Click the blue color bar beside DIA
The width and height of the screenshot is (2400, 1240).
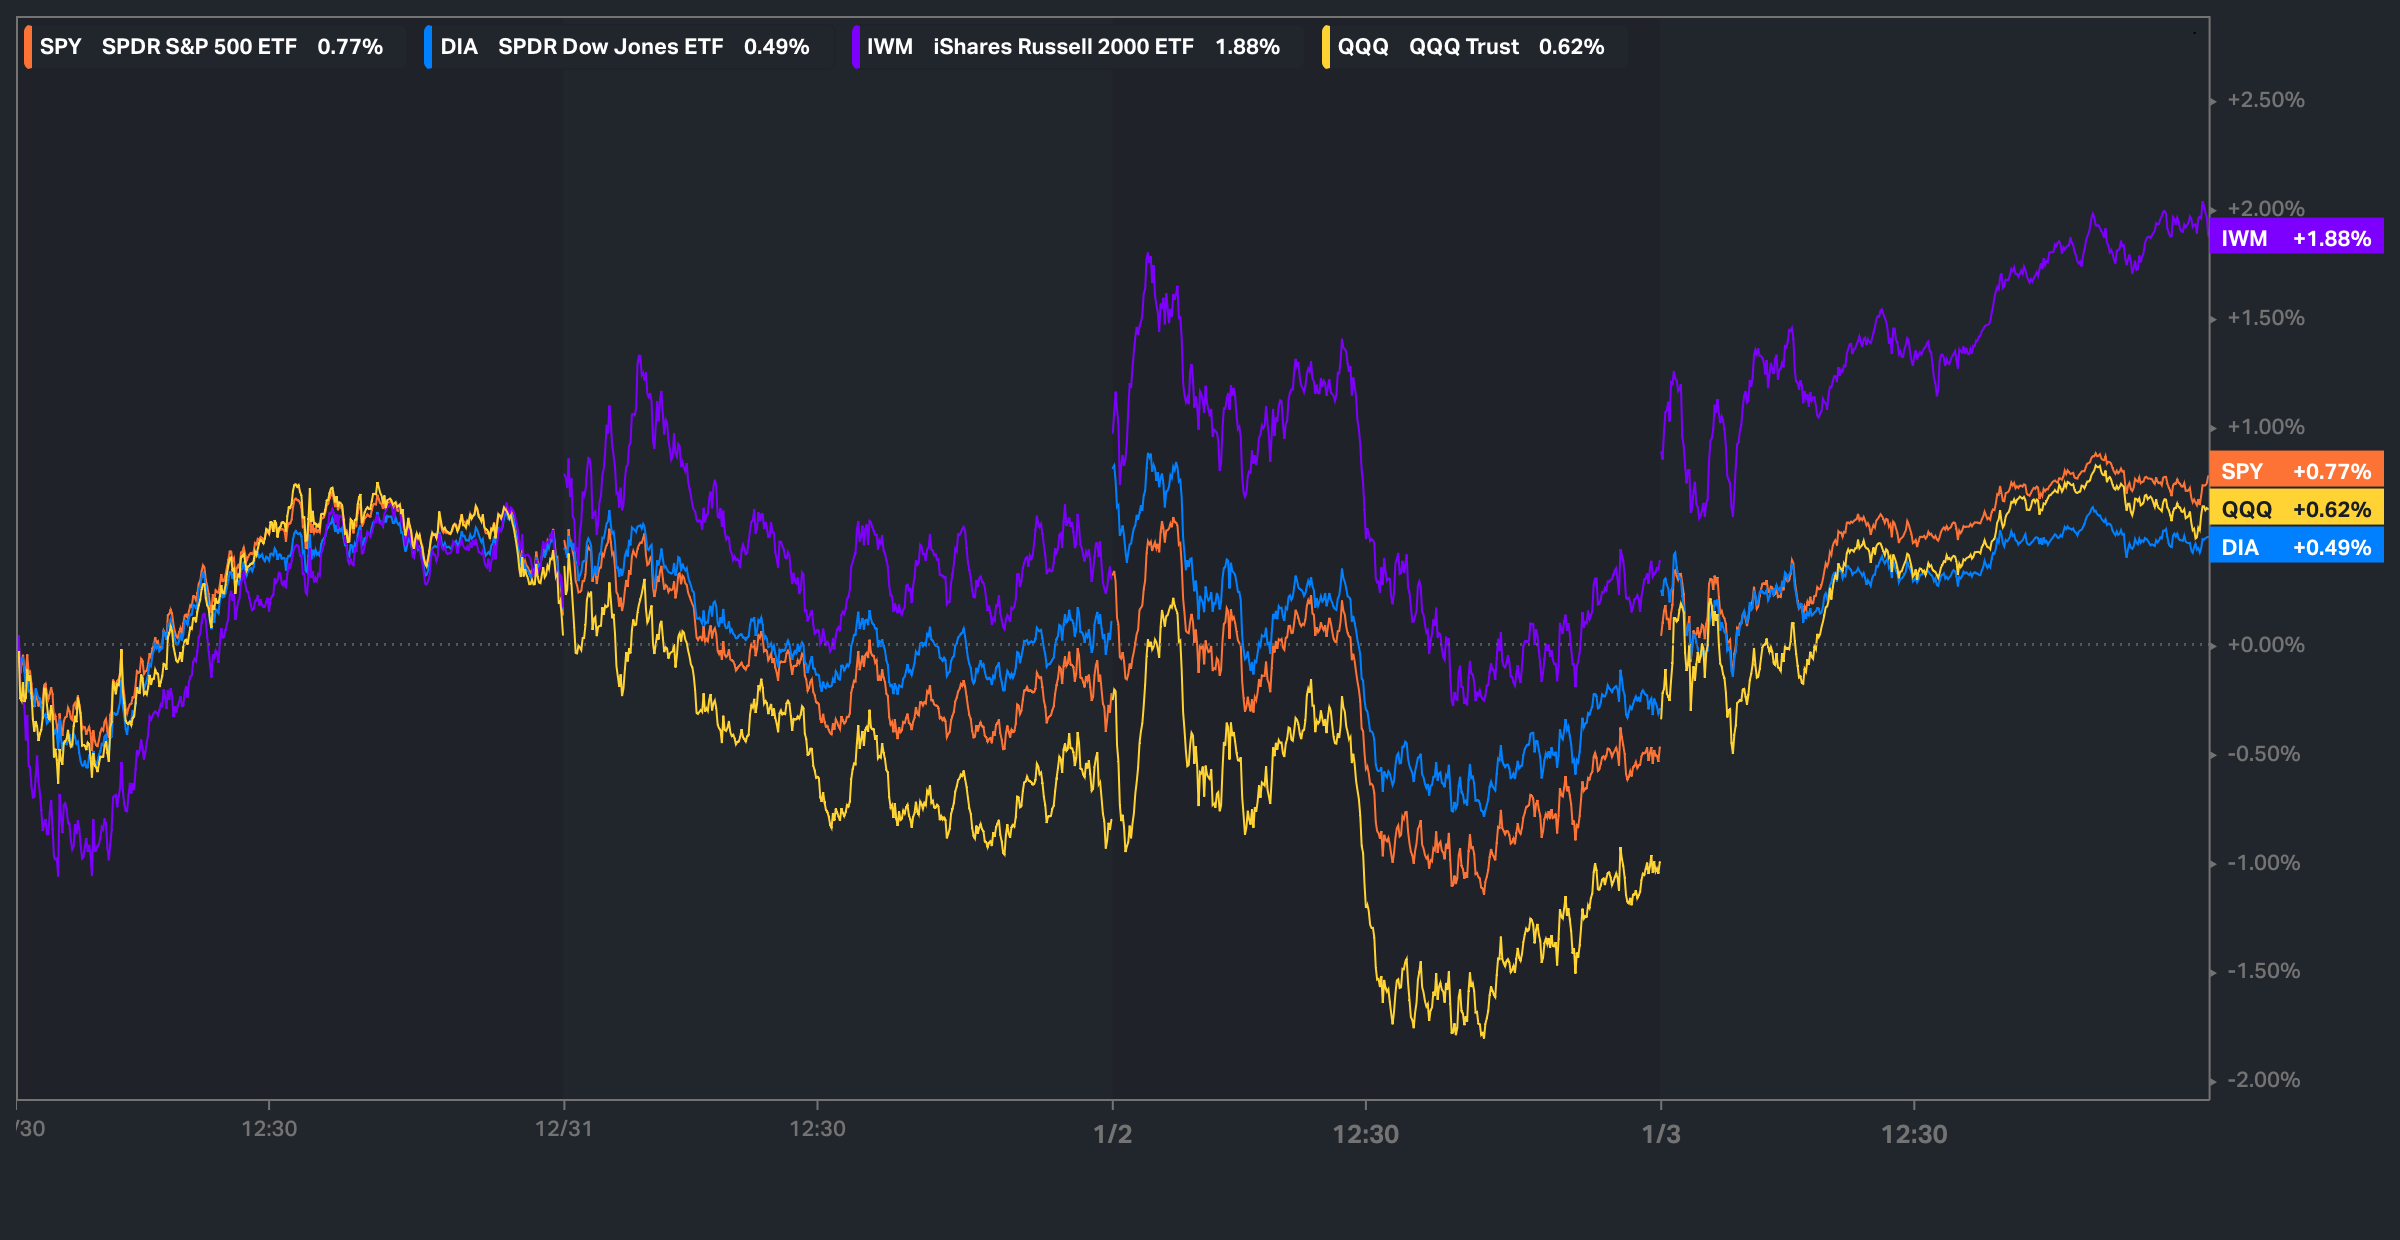click(428, 47)
